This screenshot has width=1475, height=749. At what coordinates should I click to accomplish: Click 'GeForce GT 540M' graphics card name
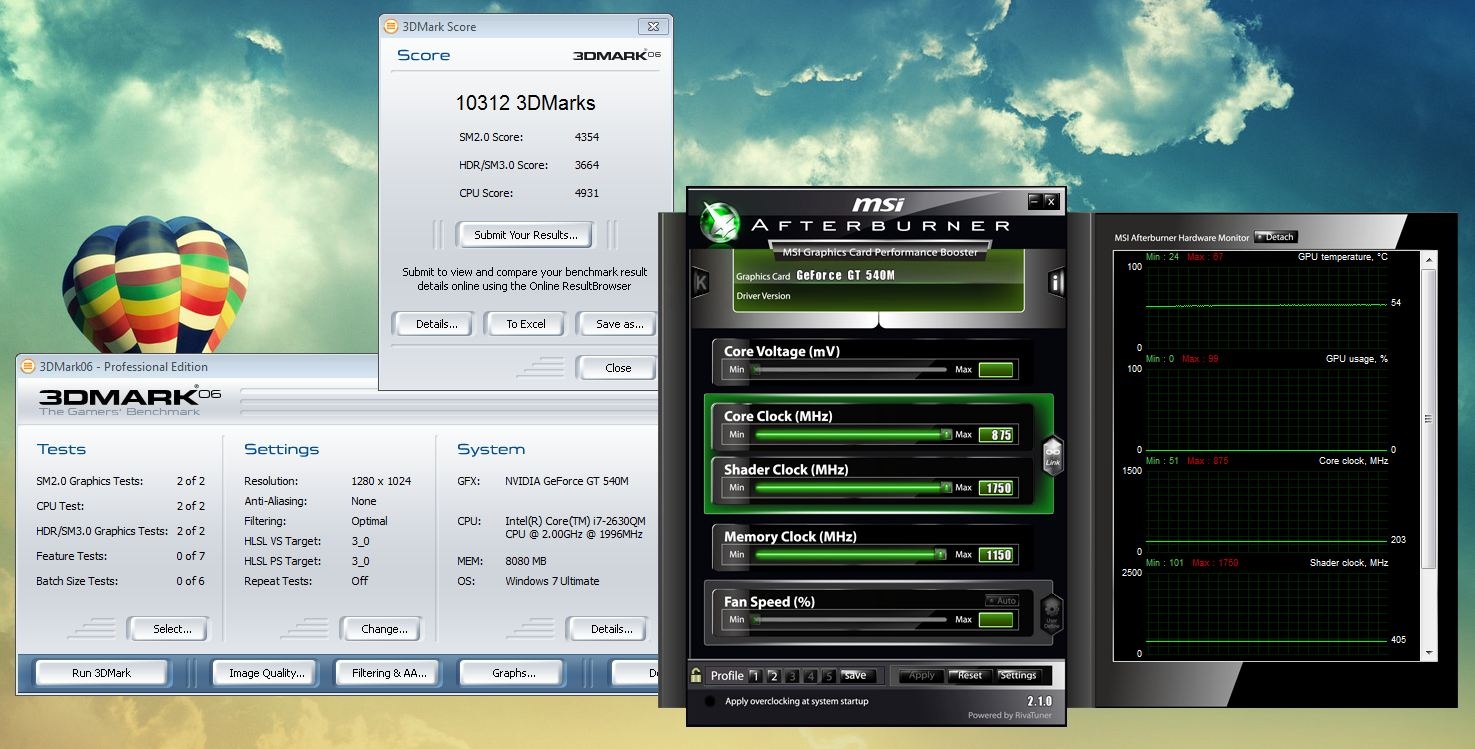[845, 275]
